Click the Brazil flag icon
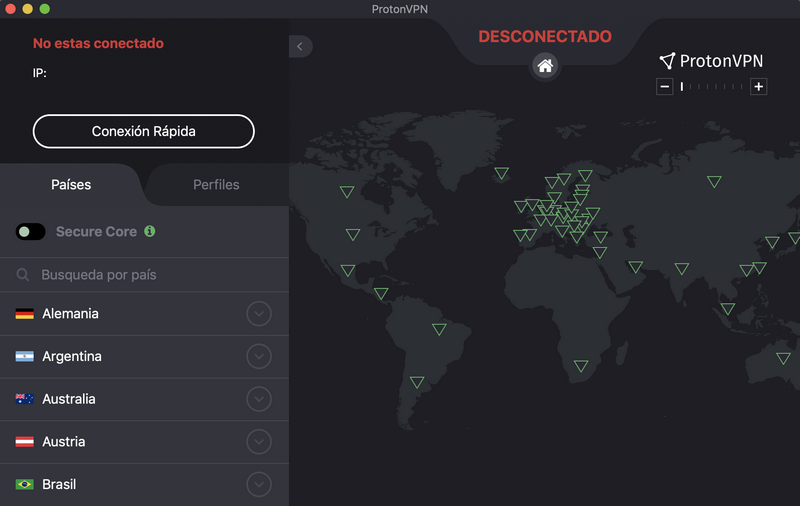The height and width of the screenshot is (506, 800). click(24, 484)
